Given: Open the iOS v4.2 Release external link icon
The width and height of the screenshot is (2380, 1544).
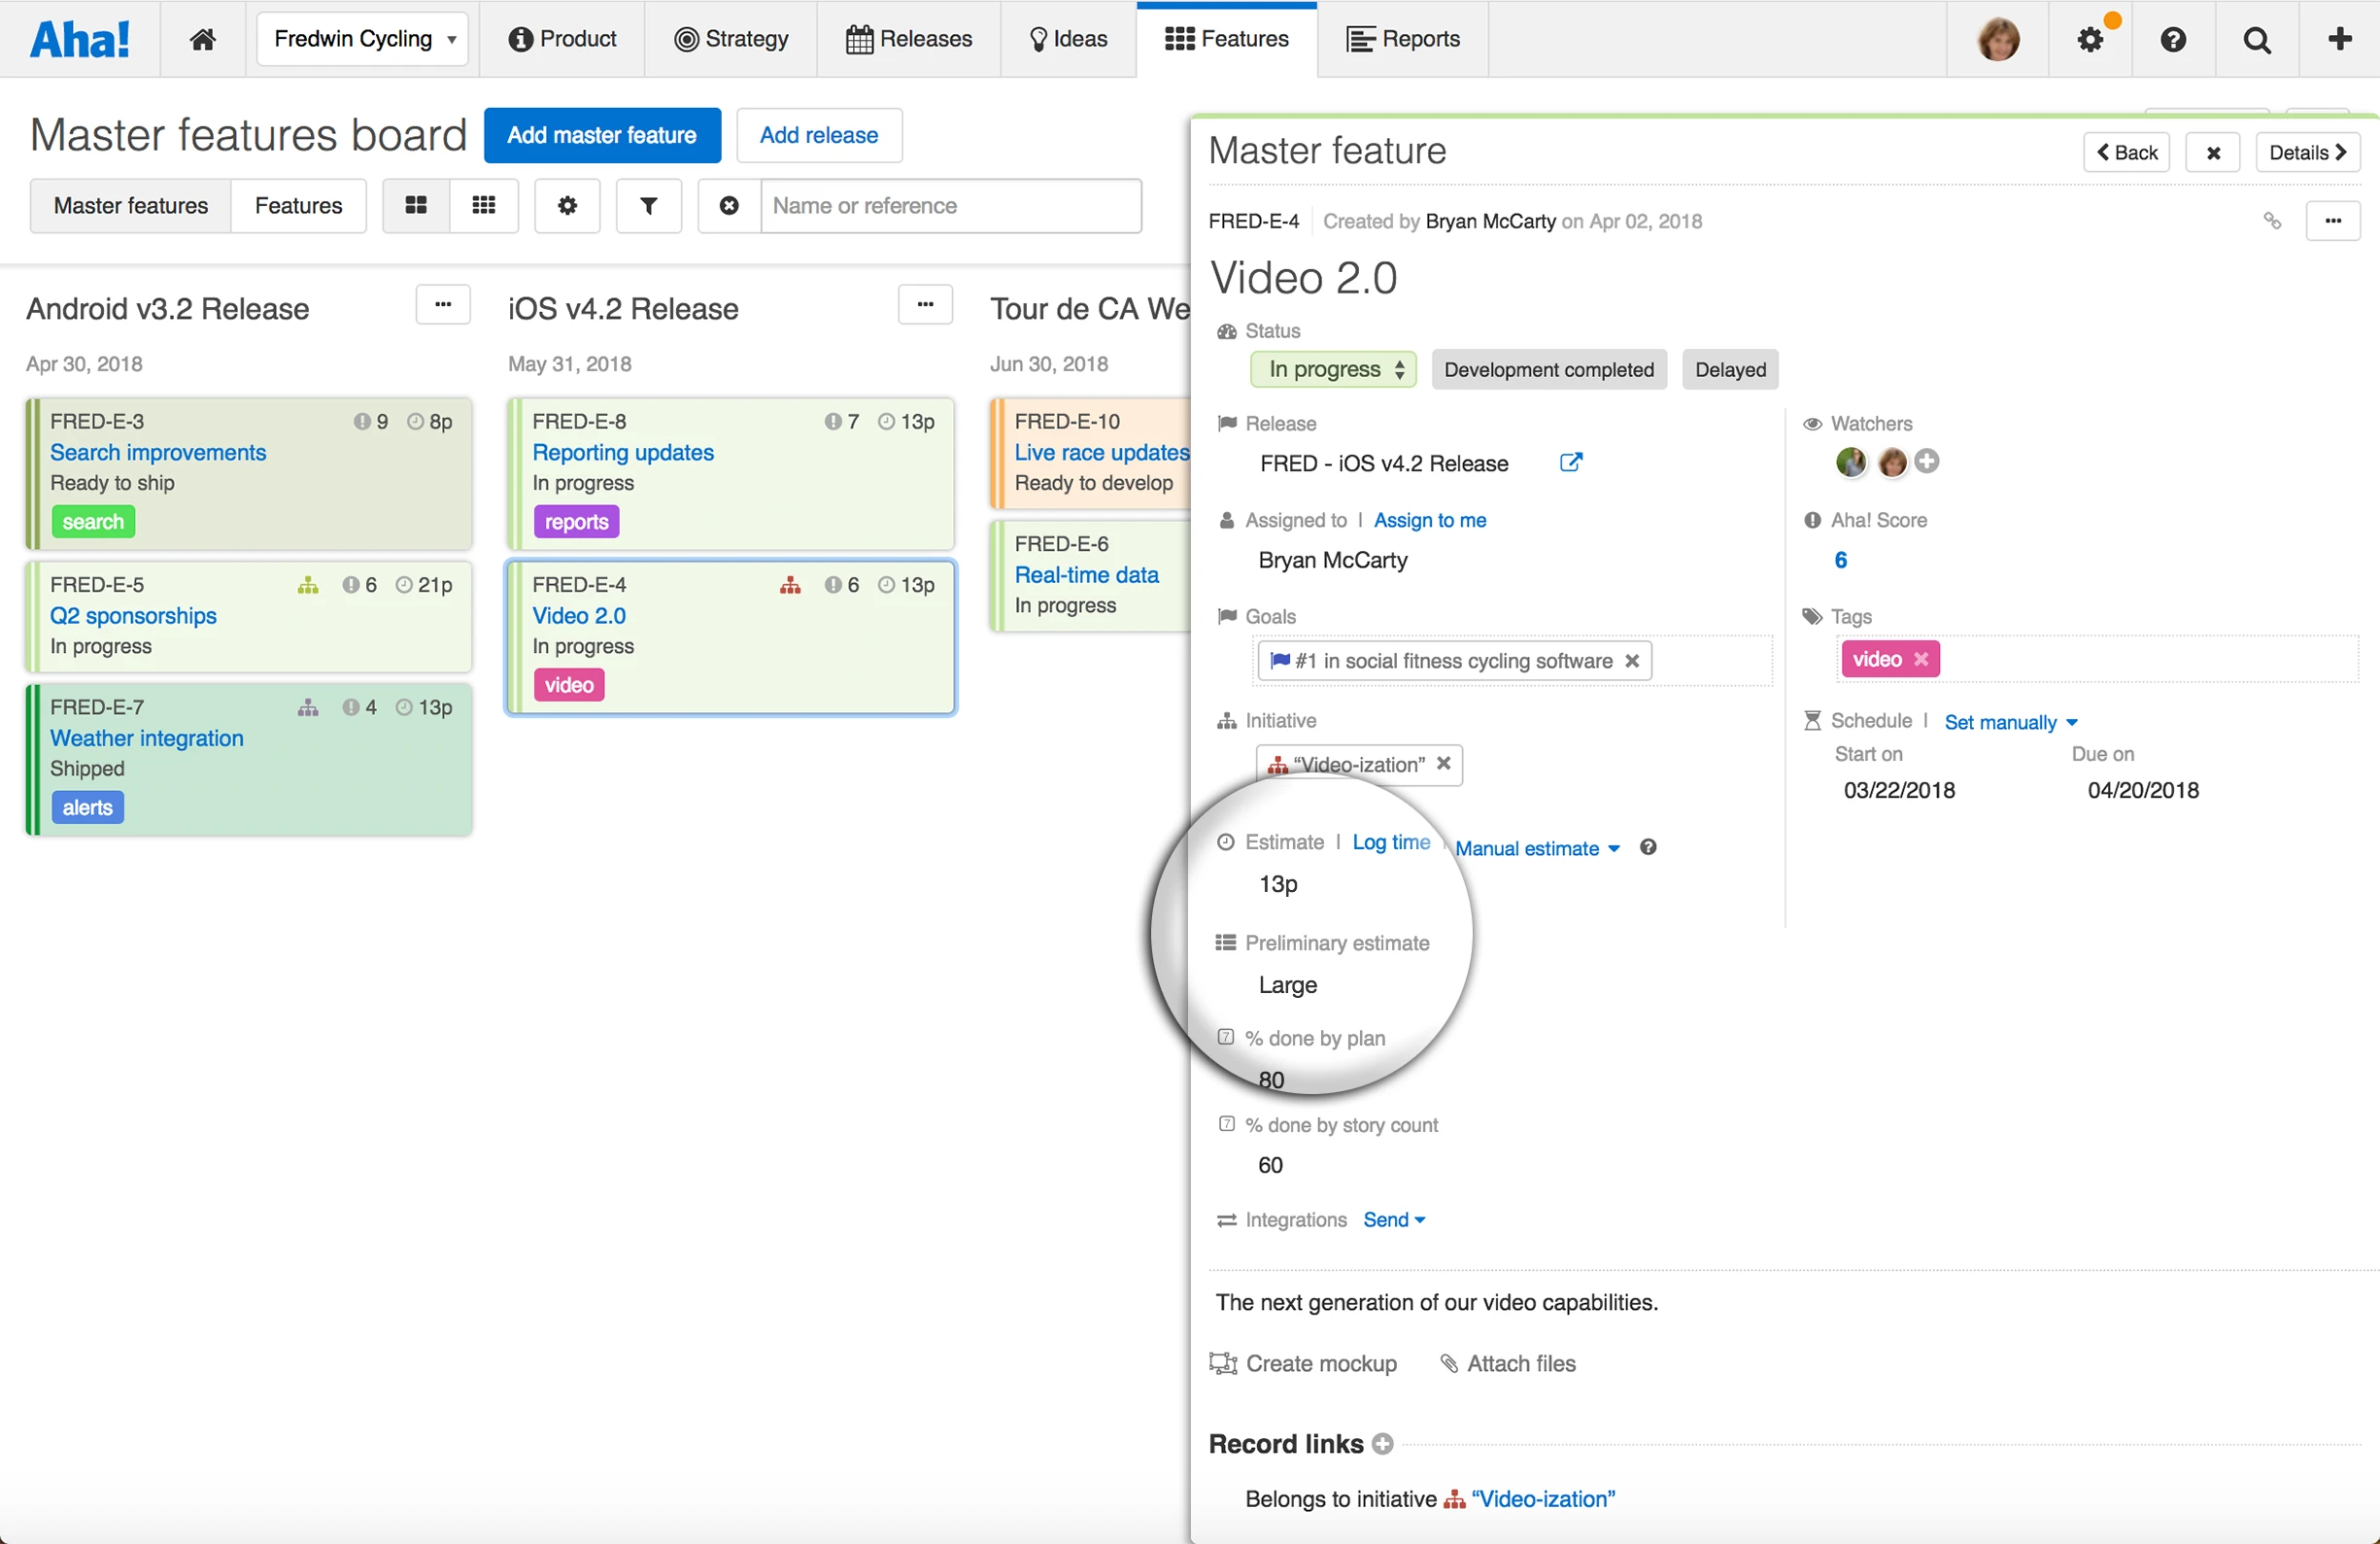Looking at the screenshot, I should pyautogui.click(x=1570, y=463).
